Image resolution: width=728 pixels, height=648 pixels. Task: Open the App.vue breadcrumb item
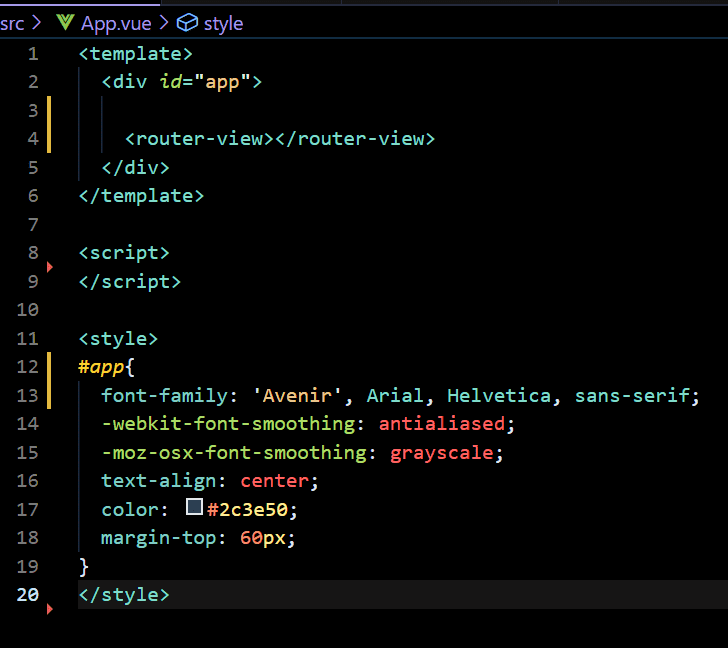coord(116,23)
